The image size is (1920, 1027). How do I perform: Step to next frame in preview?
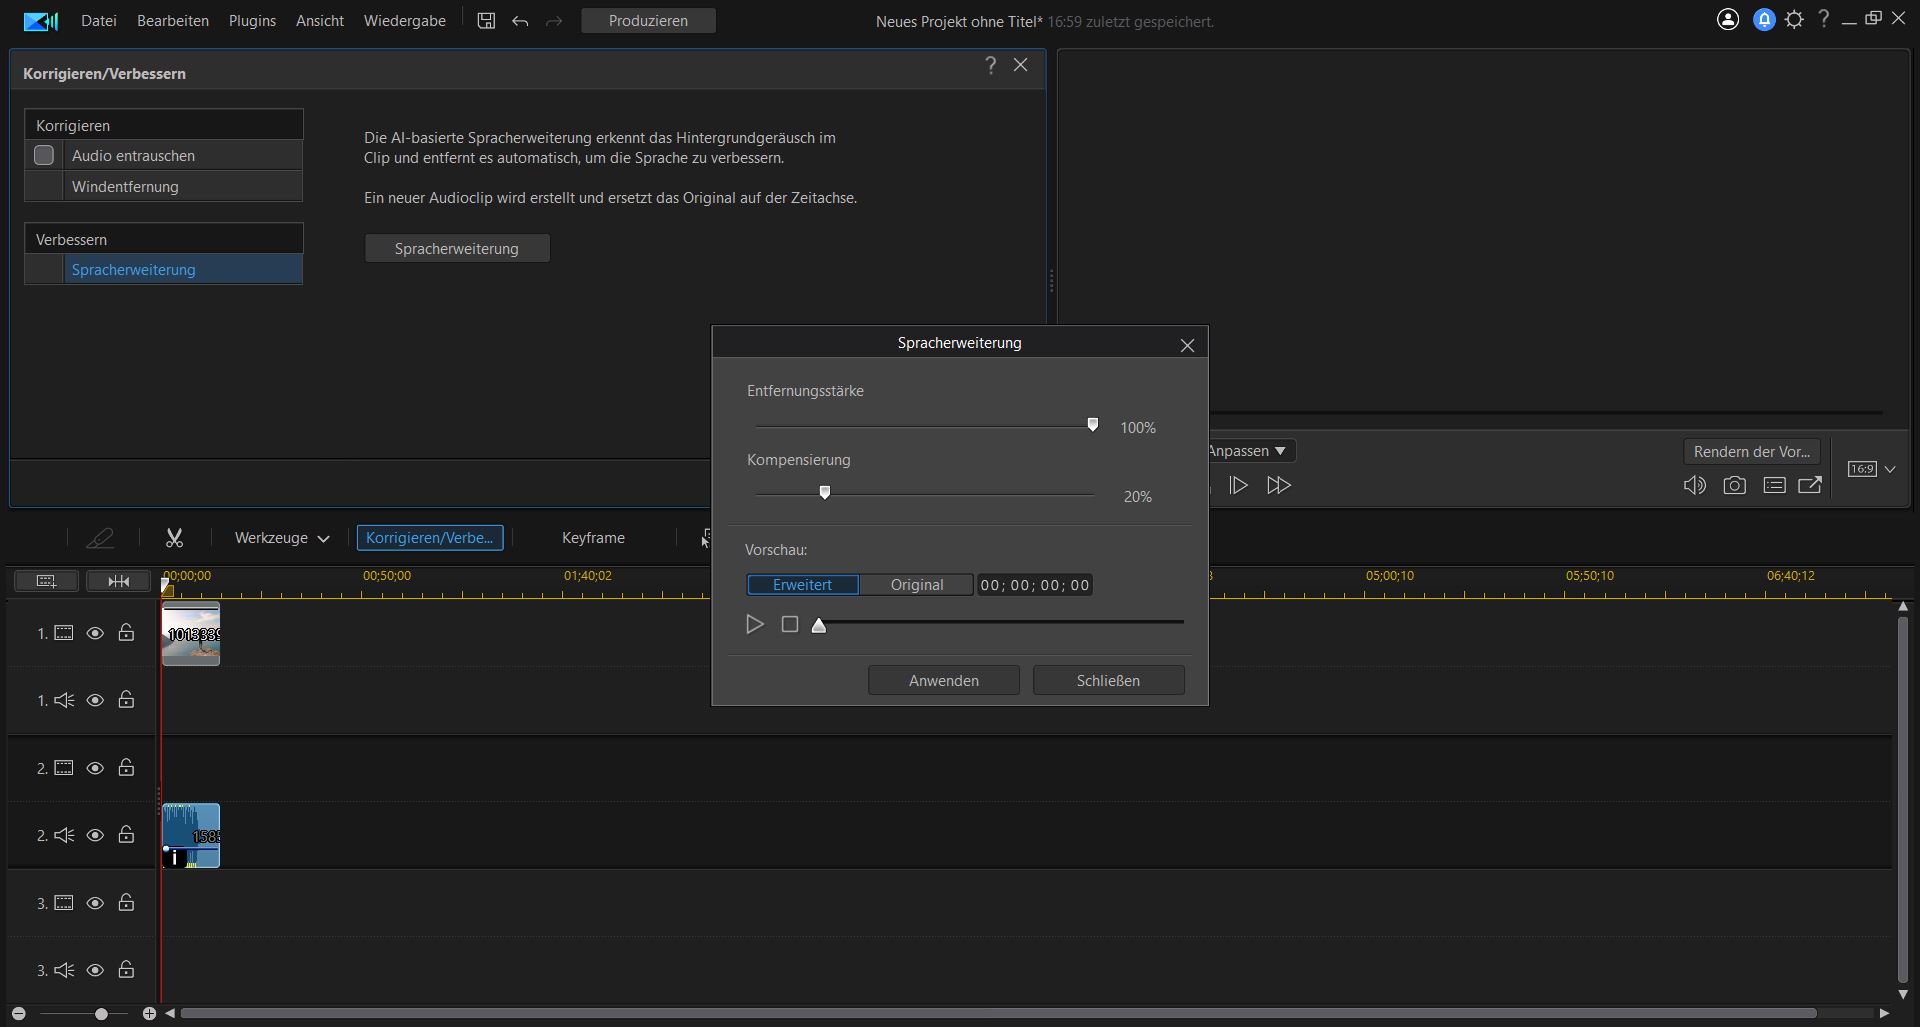pyautogui.click(x=1238, y=485)
